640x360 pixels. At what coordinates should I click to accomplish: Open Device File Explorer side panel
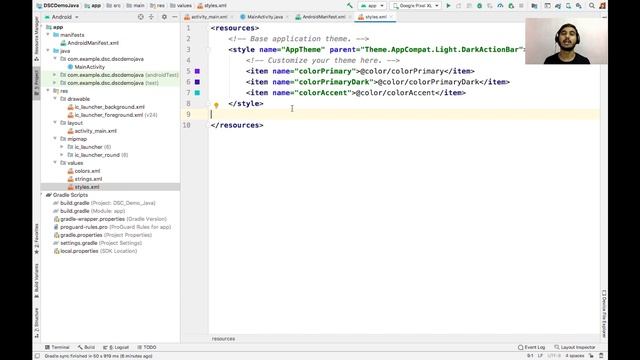click(x=604, y=313)
